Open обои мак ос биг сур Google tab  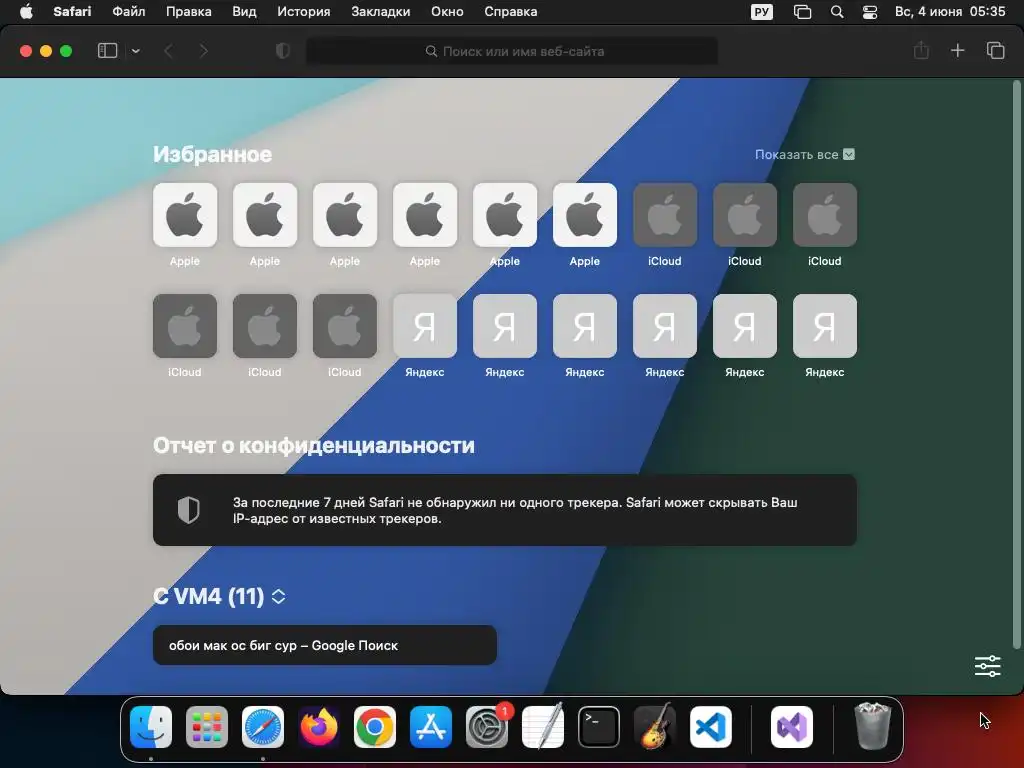[x=325, y=645]
